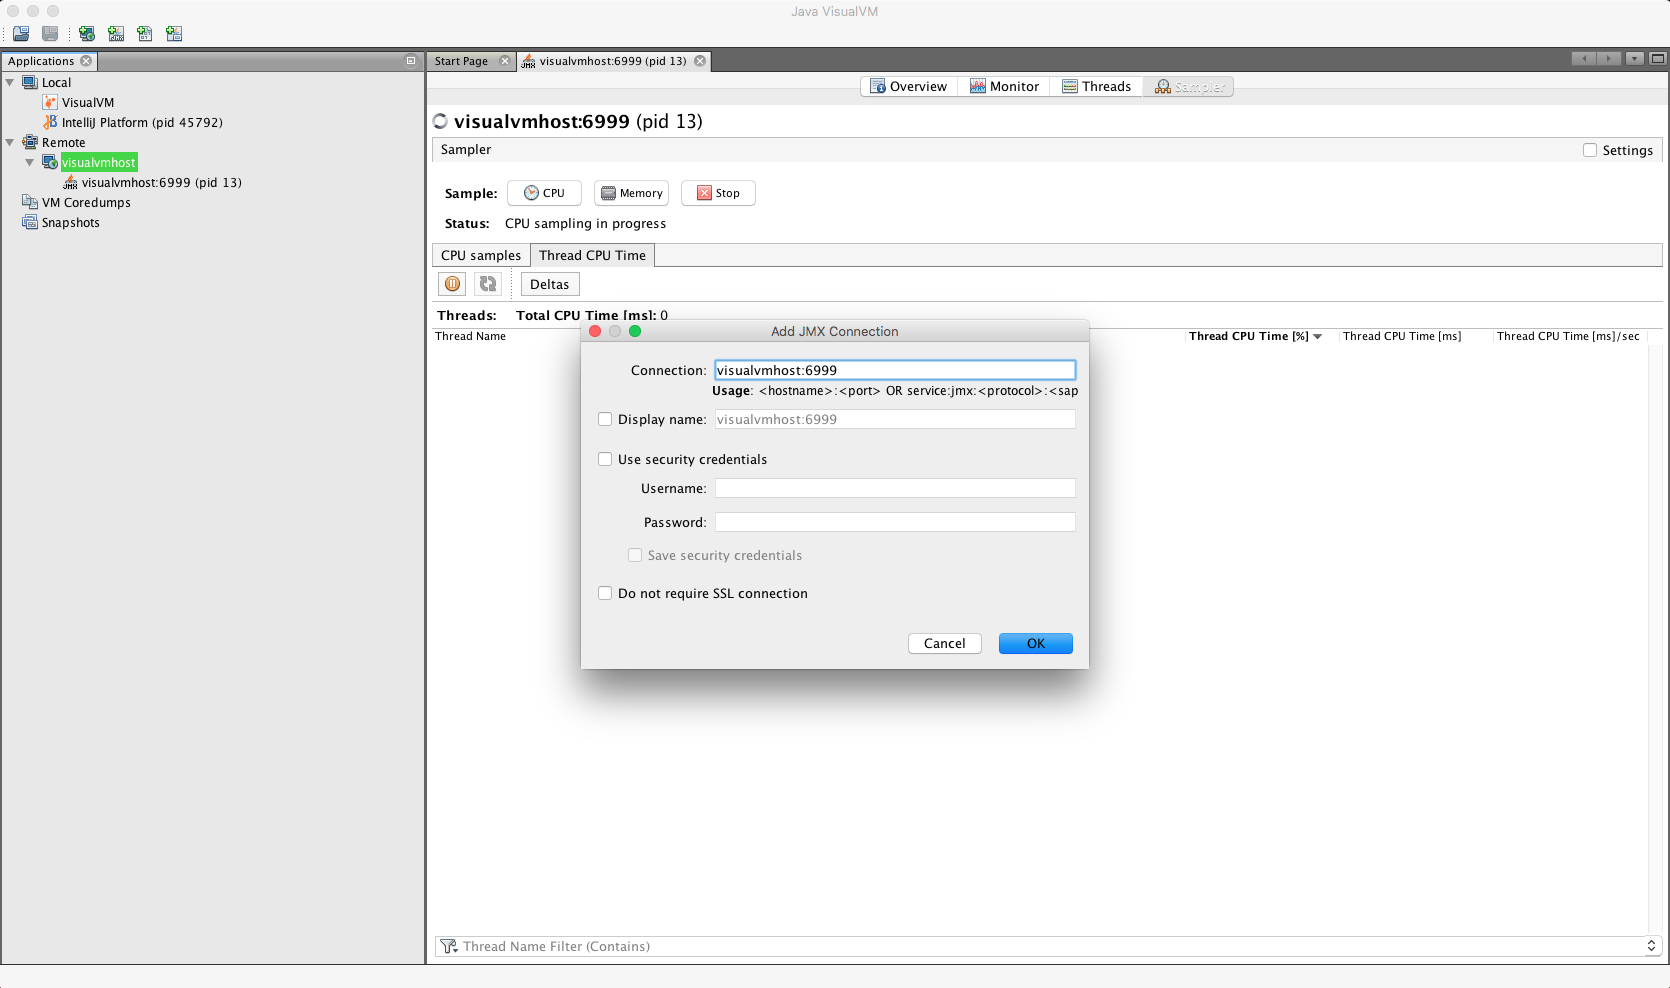Click the Deltas button
The height and width of the screenshot is (988, 1670).
550,284
